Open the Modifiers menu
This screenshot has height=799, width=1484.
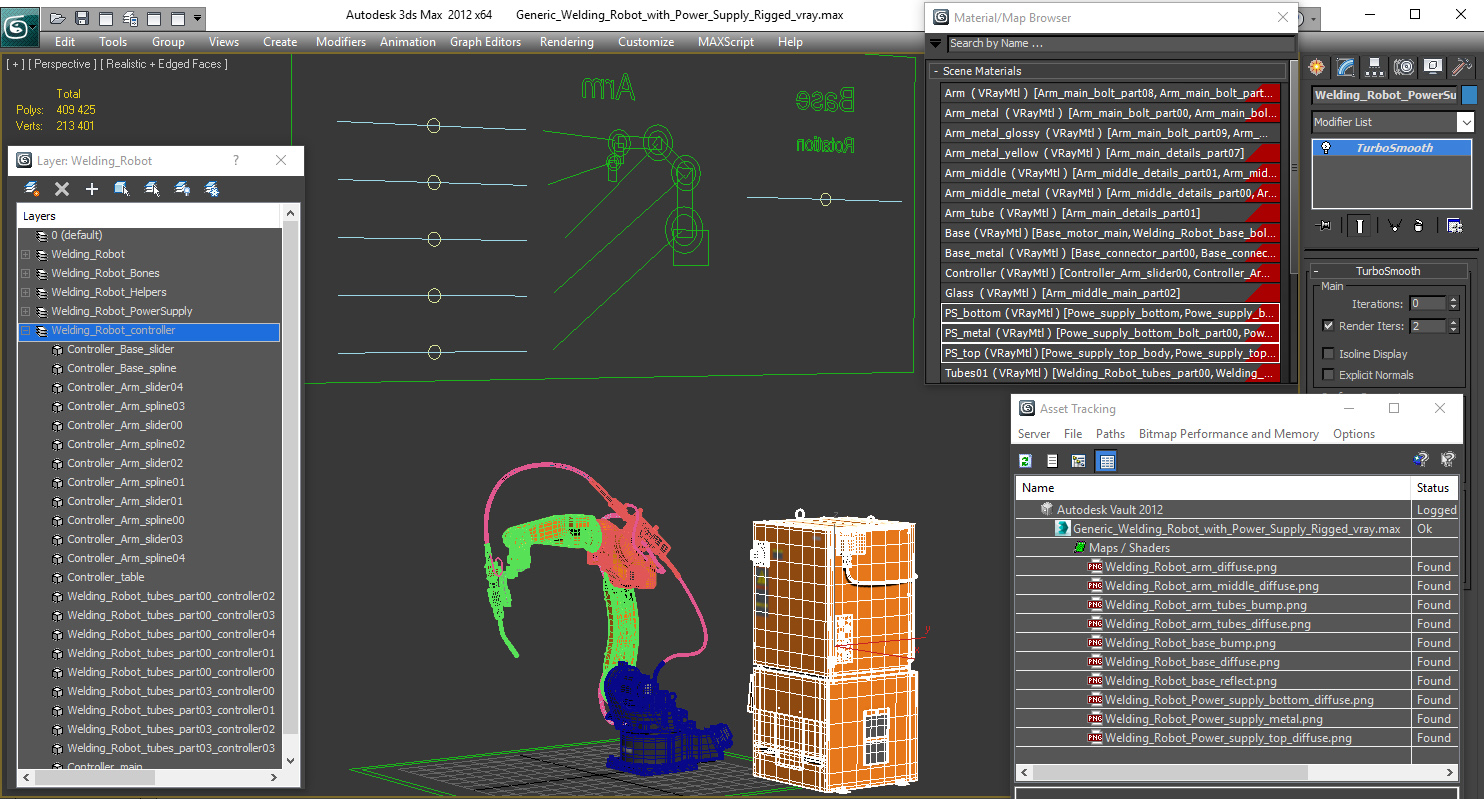341,42
